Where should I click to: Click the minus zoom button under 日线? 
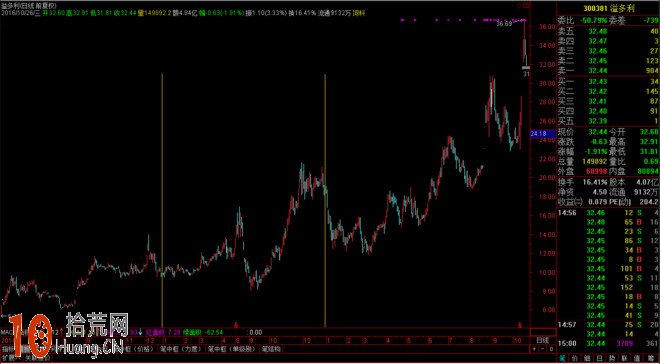point(543,349)
